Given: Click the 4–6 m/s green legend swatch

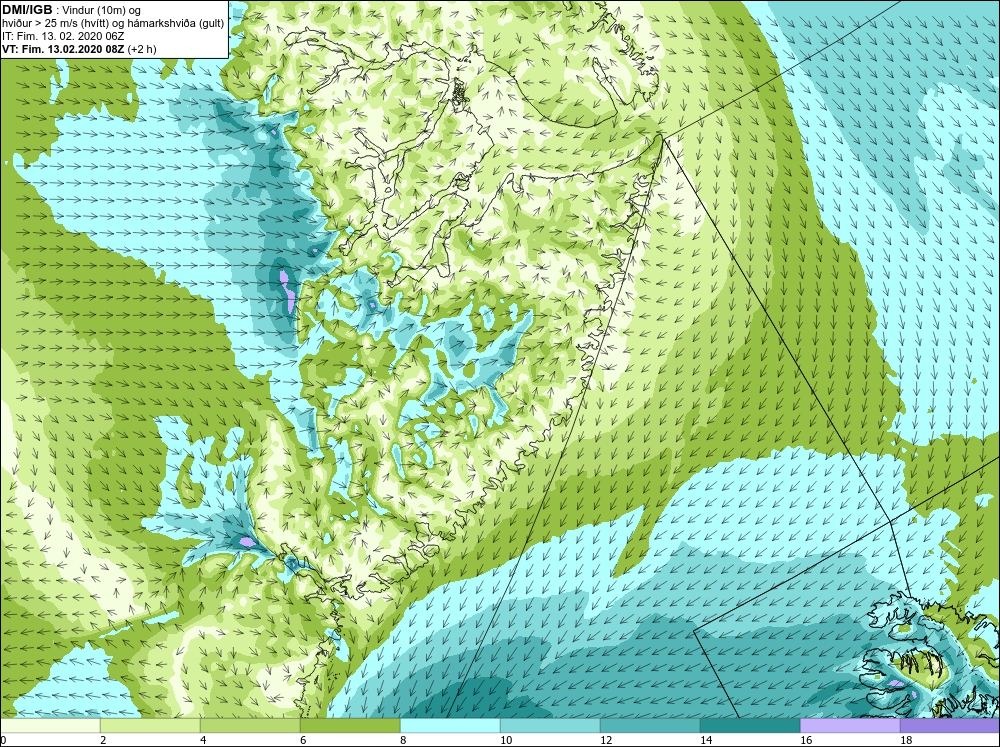Looking at the screenshot, I should tap(250, 726).
